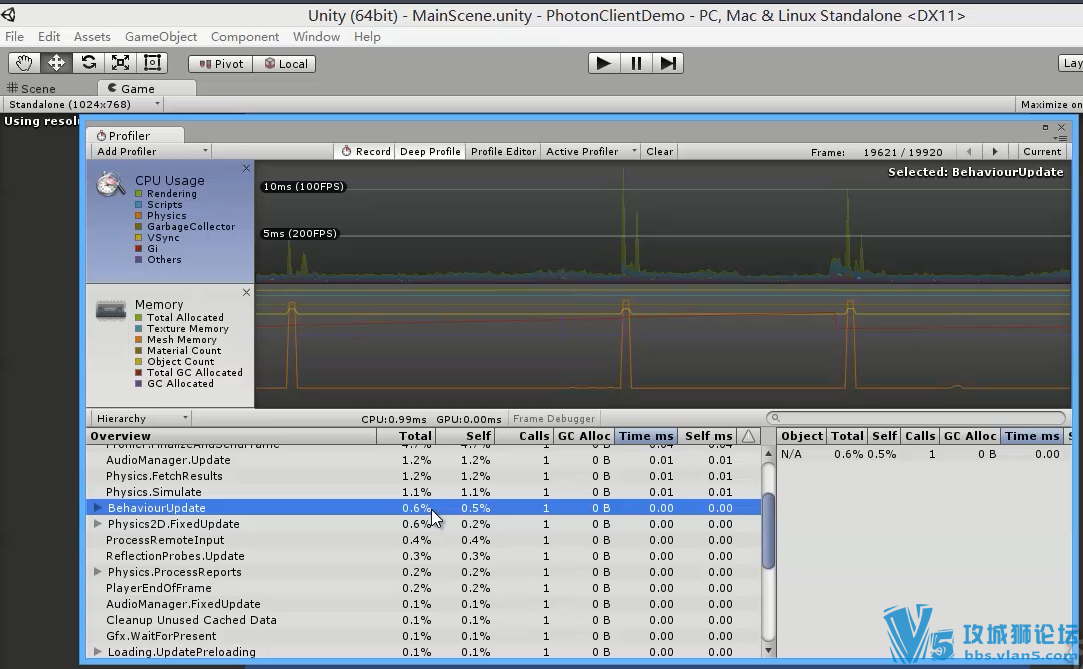Open the Help menu

point(367,37)
